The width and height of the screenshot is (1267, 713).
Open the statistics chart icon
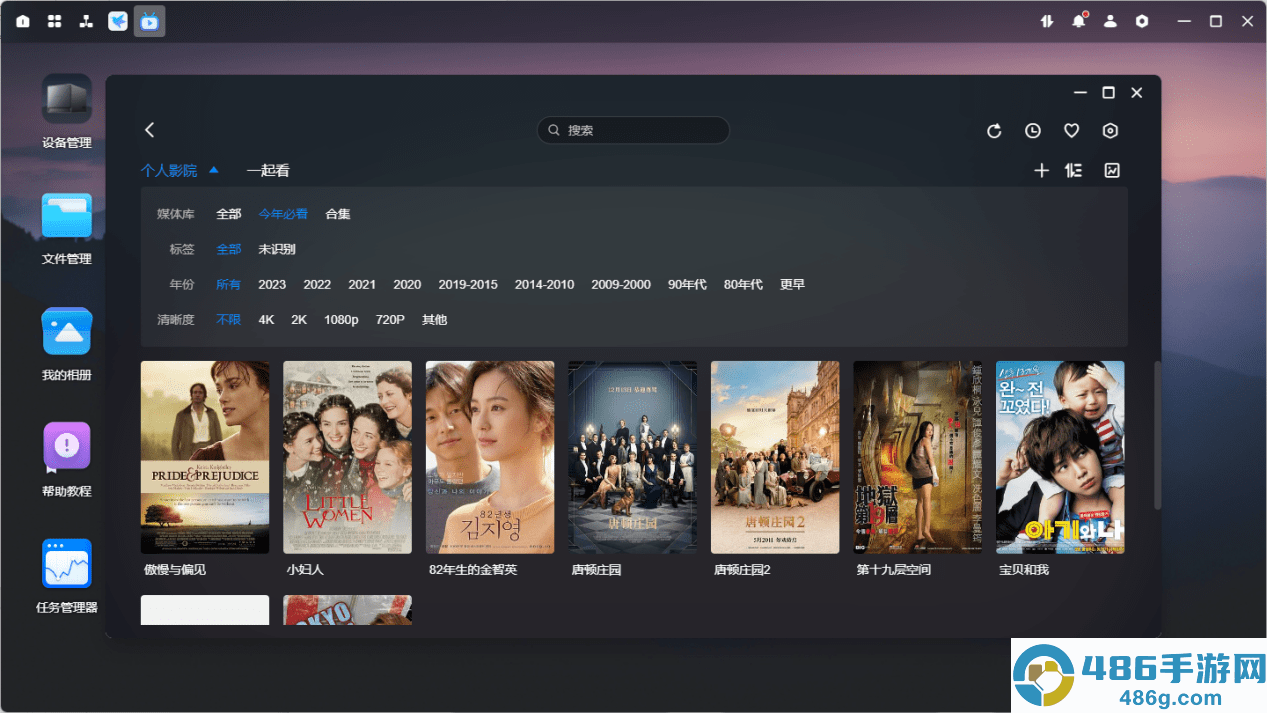coord(1112,171)
